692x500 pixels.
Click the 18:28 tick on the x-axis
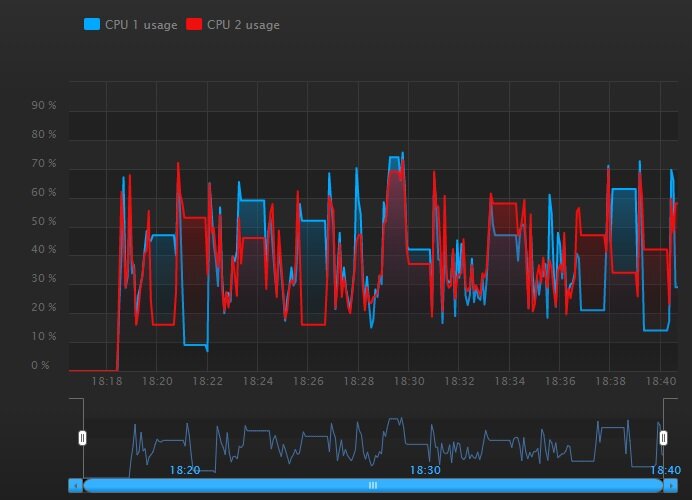(x=358, y=381)
